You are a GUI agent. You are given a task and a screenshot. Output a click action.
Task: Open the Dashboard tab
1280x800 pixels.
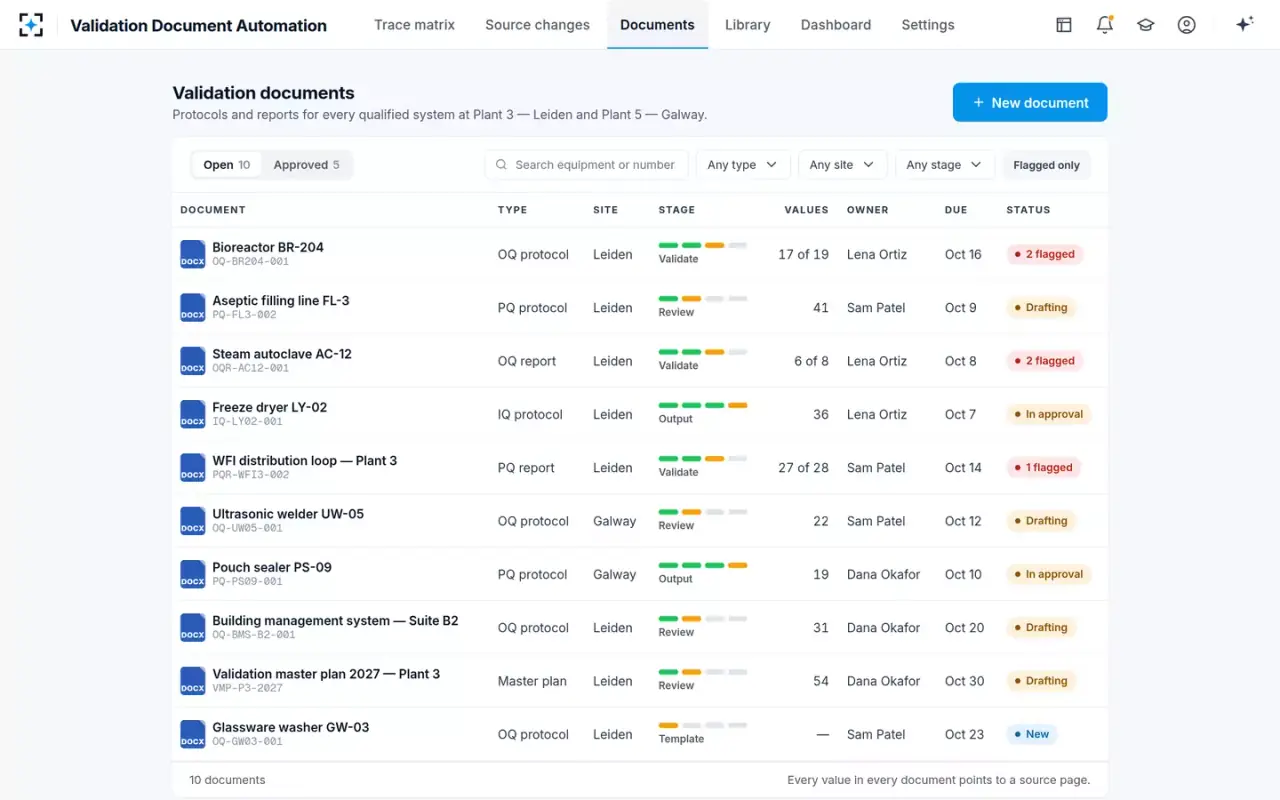(836, 25)
